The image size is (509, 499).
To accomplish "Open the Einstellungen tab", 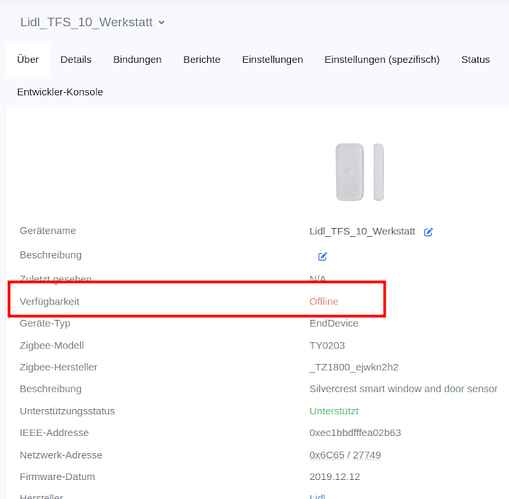I will (x=272, y=60).
